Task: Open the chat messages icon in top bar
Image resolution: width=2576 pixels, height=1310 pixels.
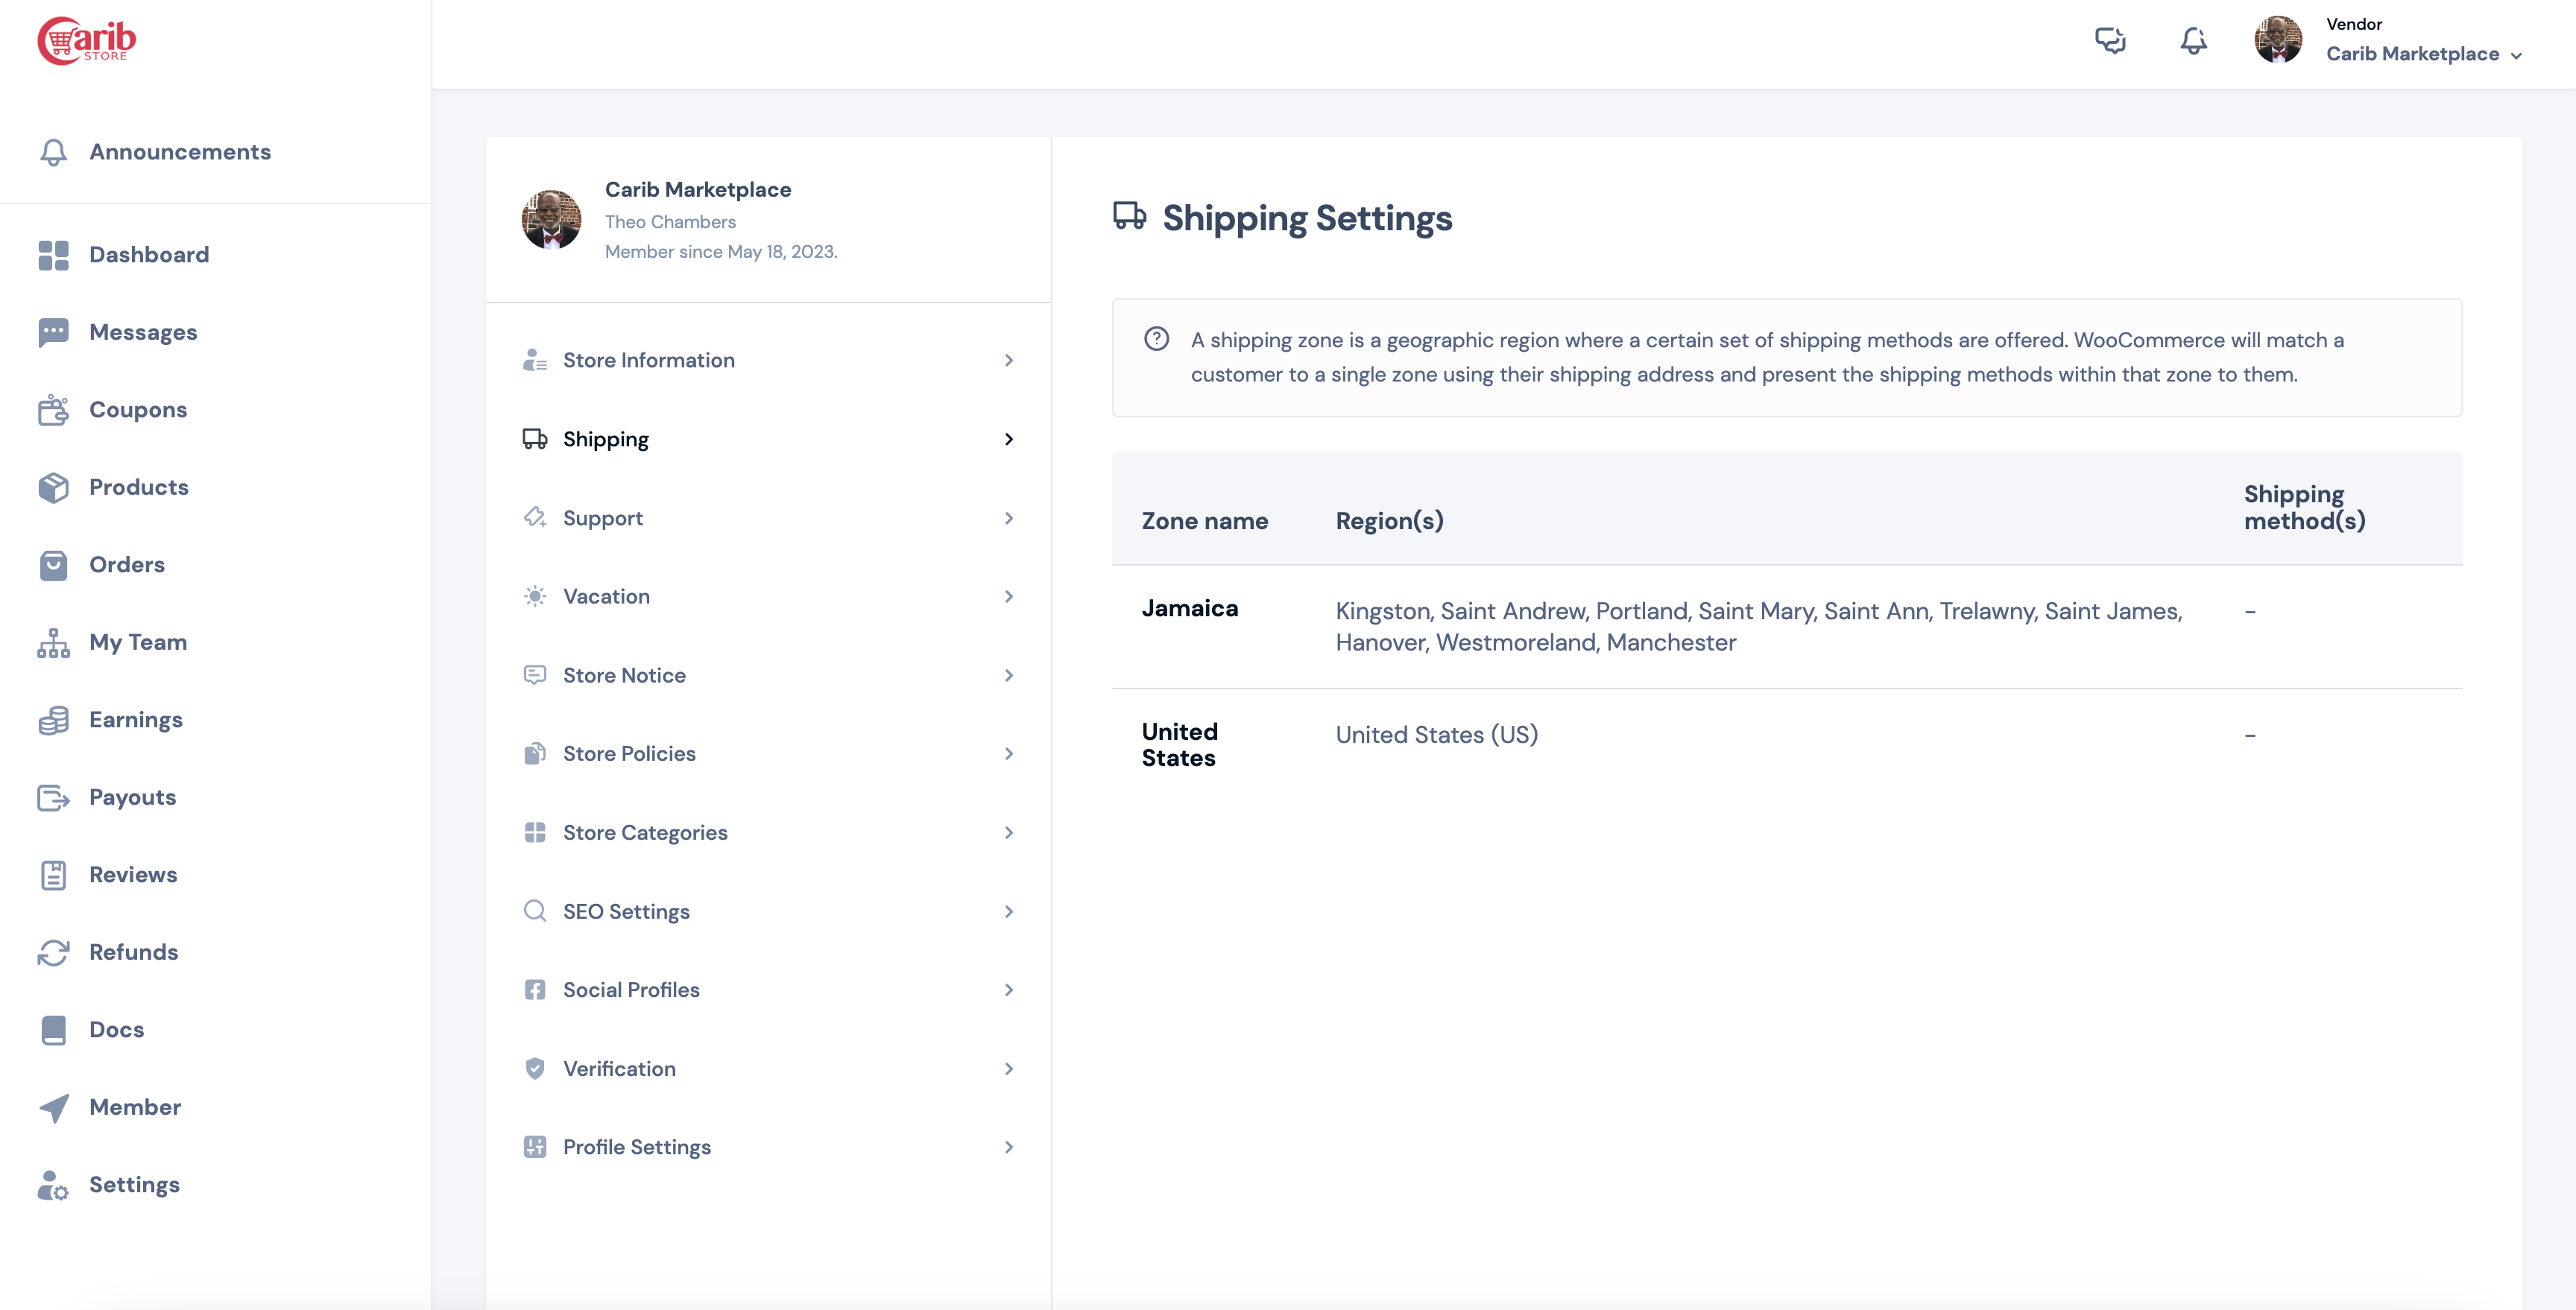Action: pos(2110,40)
